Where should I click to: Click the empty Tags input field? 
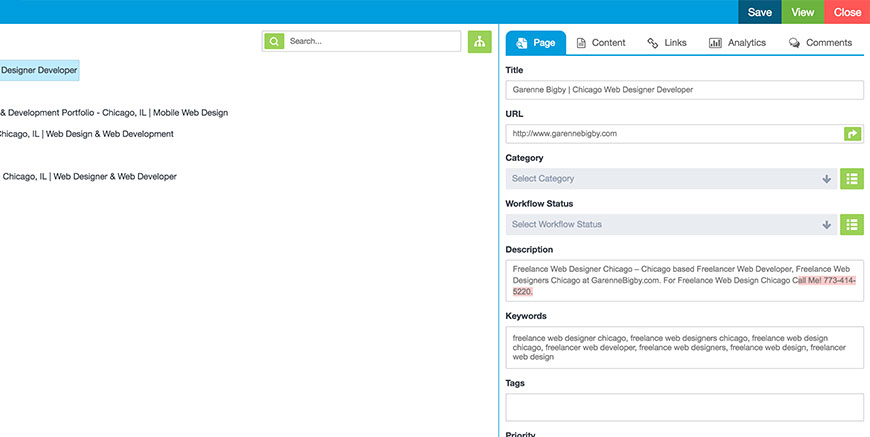(x=684, y=407)
